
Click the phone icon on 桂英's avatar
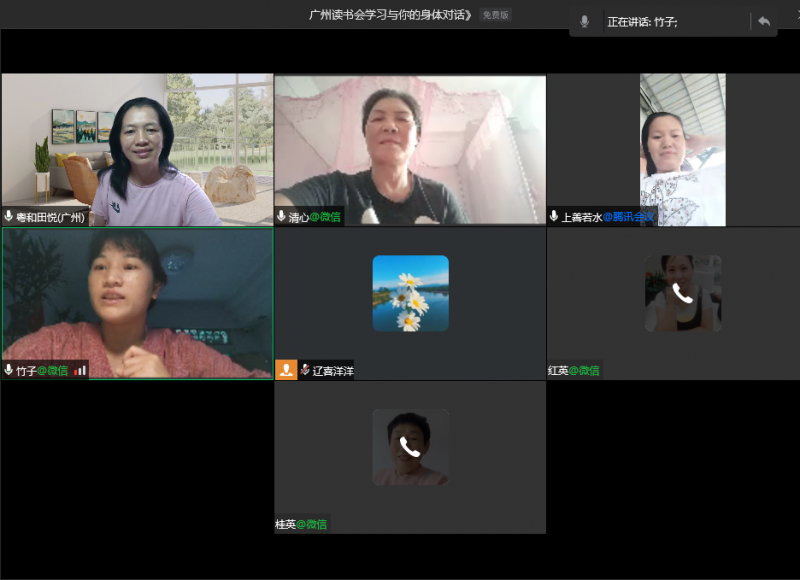(410, 447)
